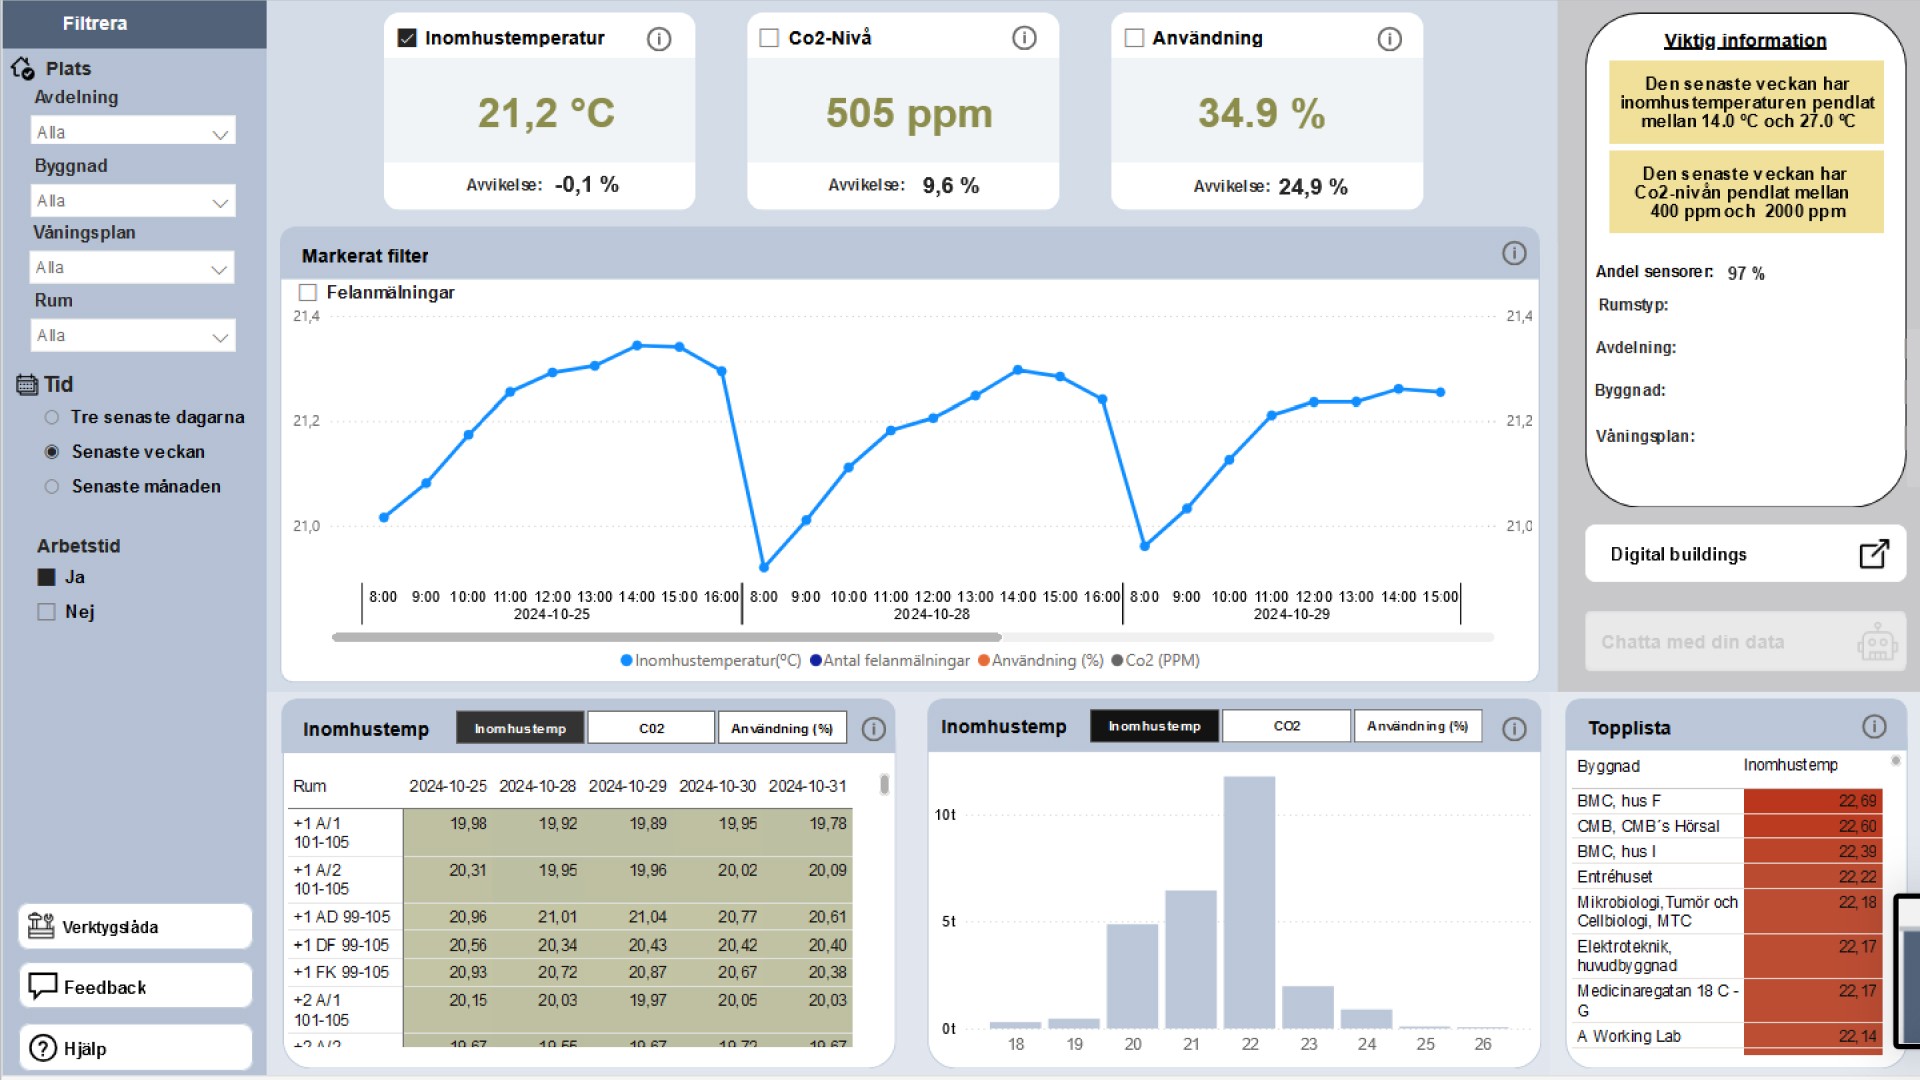Click info icon beside histogram Användning tab
This screenshot has height=1080, width=1920.
pyautogui.click(x=1513, y=729)
